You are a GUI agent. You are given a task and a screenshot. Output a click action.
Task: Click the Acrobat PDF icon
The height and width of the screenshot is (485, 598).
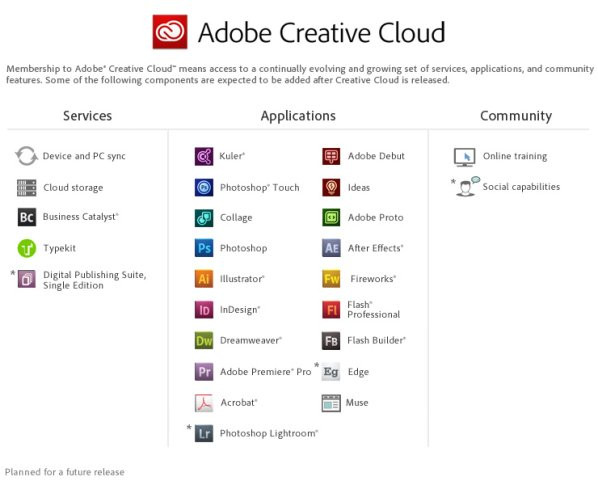pyautogui.click(x=204, y=403)
